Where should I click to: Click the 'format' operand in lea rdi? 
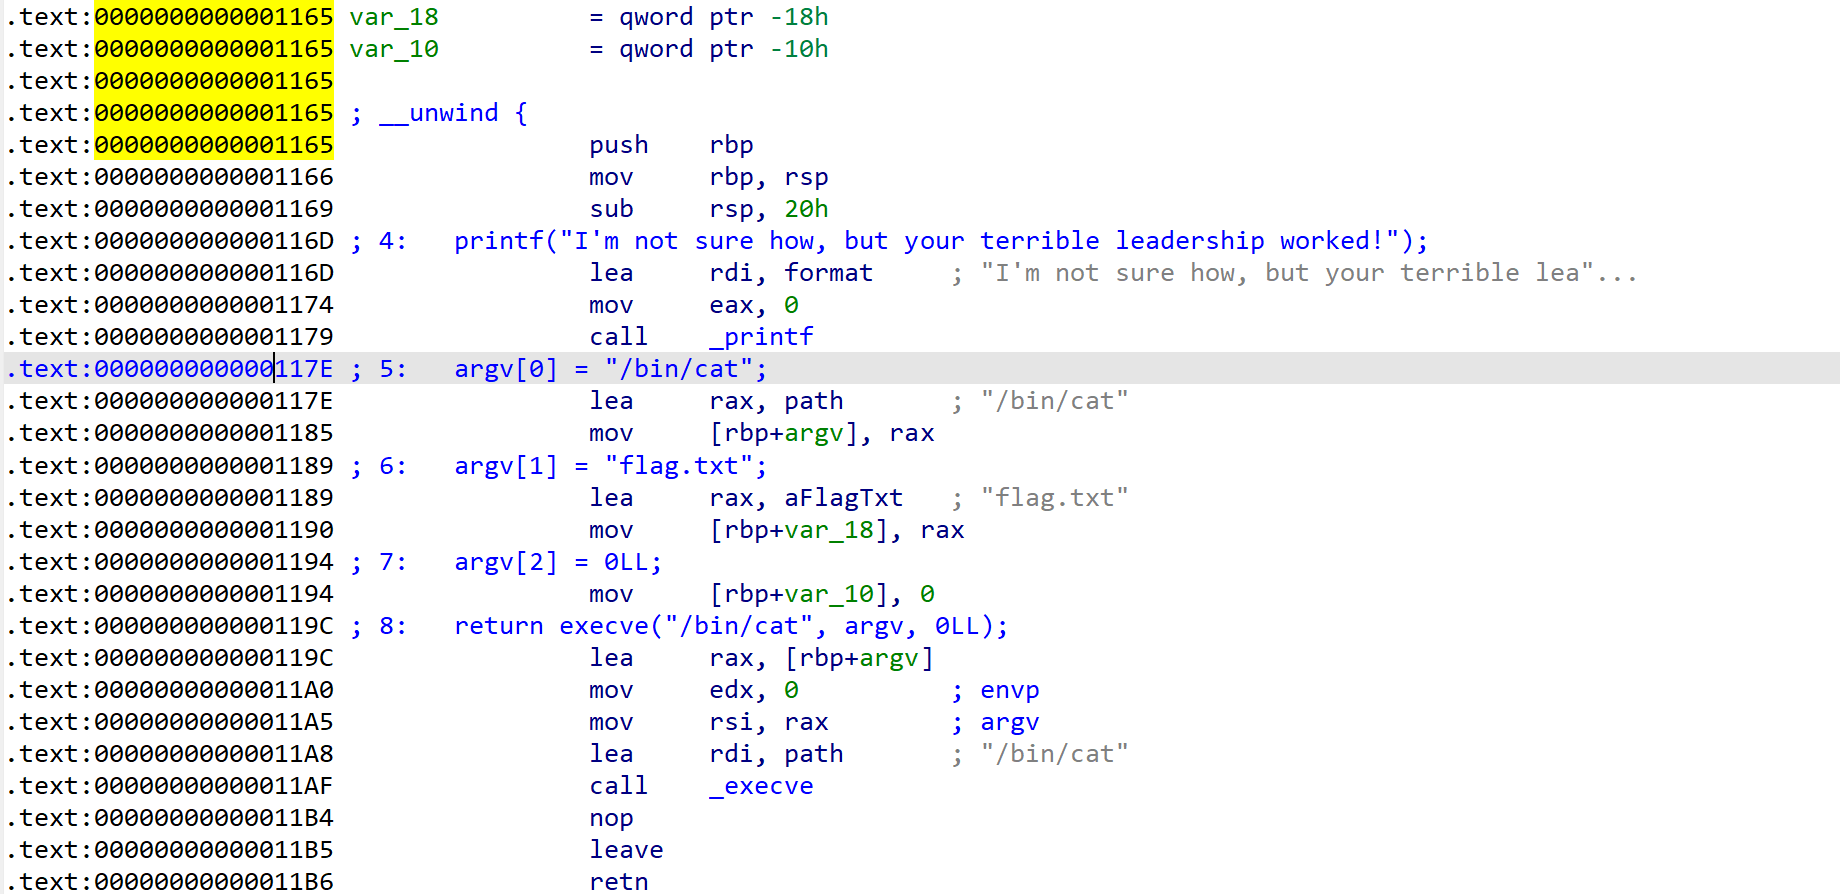tap(828, 273)
